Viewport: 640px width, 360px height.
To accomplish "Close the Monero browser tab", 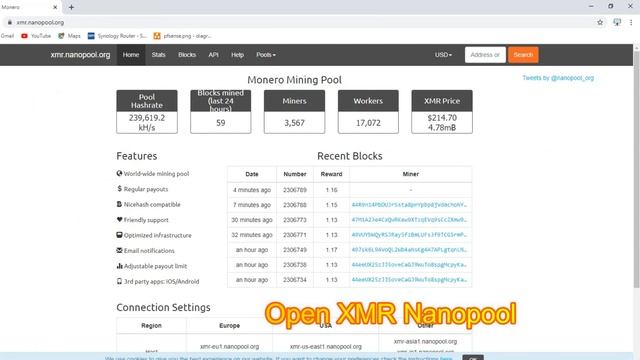I will 55,7.
